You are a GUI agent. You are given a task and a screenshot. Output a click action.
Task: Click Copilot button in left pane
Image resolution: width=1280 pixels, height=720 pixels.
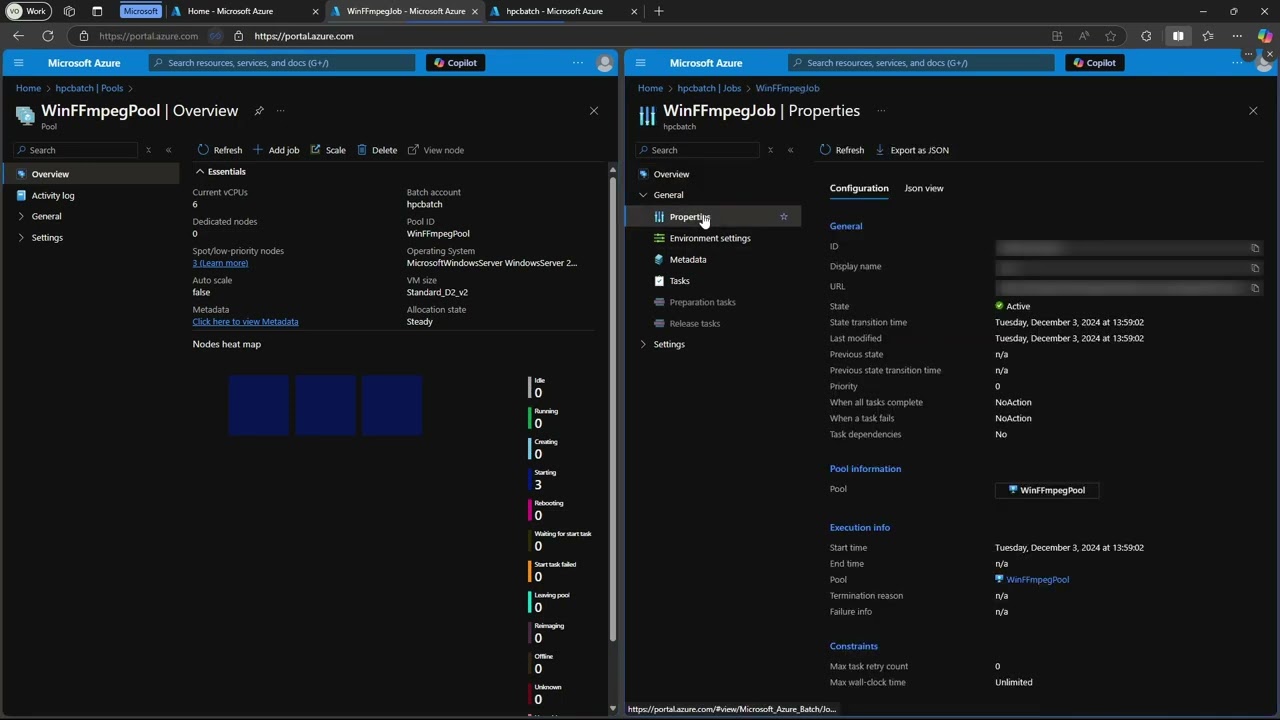456,63
